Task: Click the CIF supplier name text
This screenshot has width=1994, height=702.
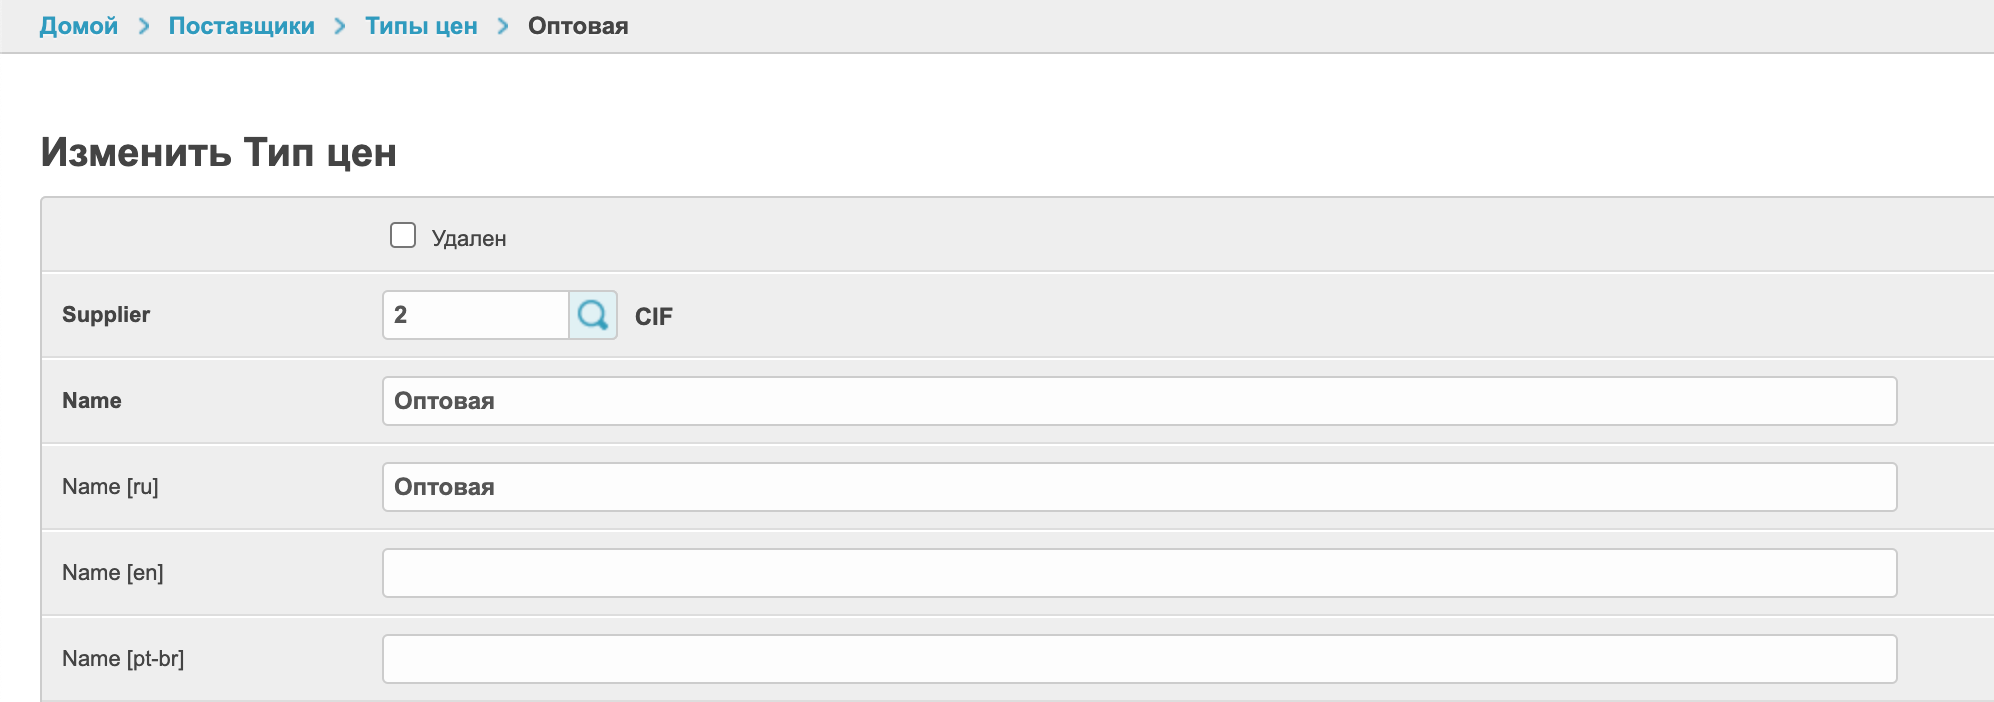Action: (x=654, y=317)
